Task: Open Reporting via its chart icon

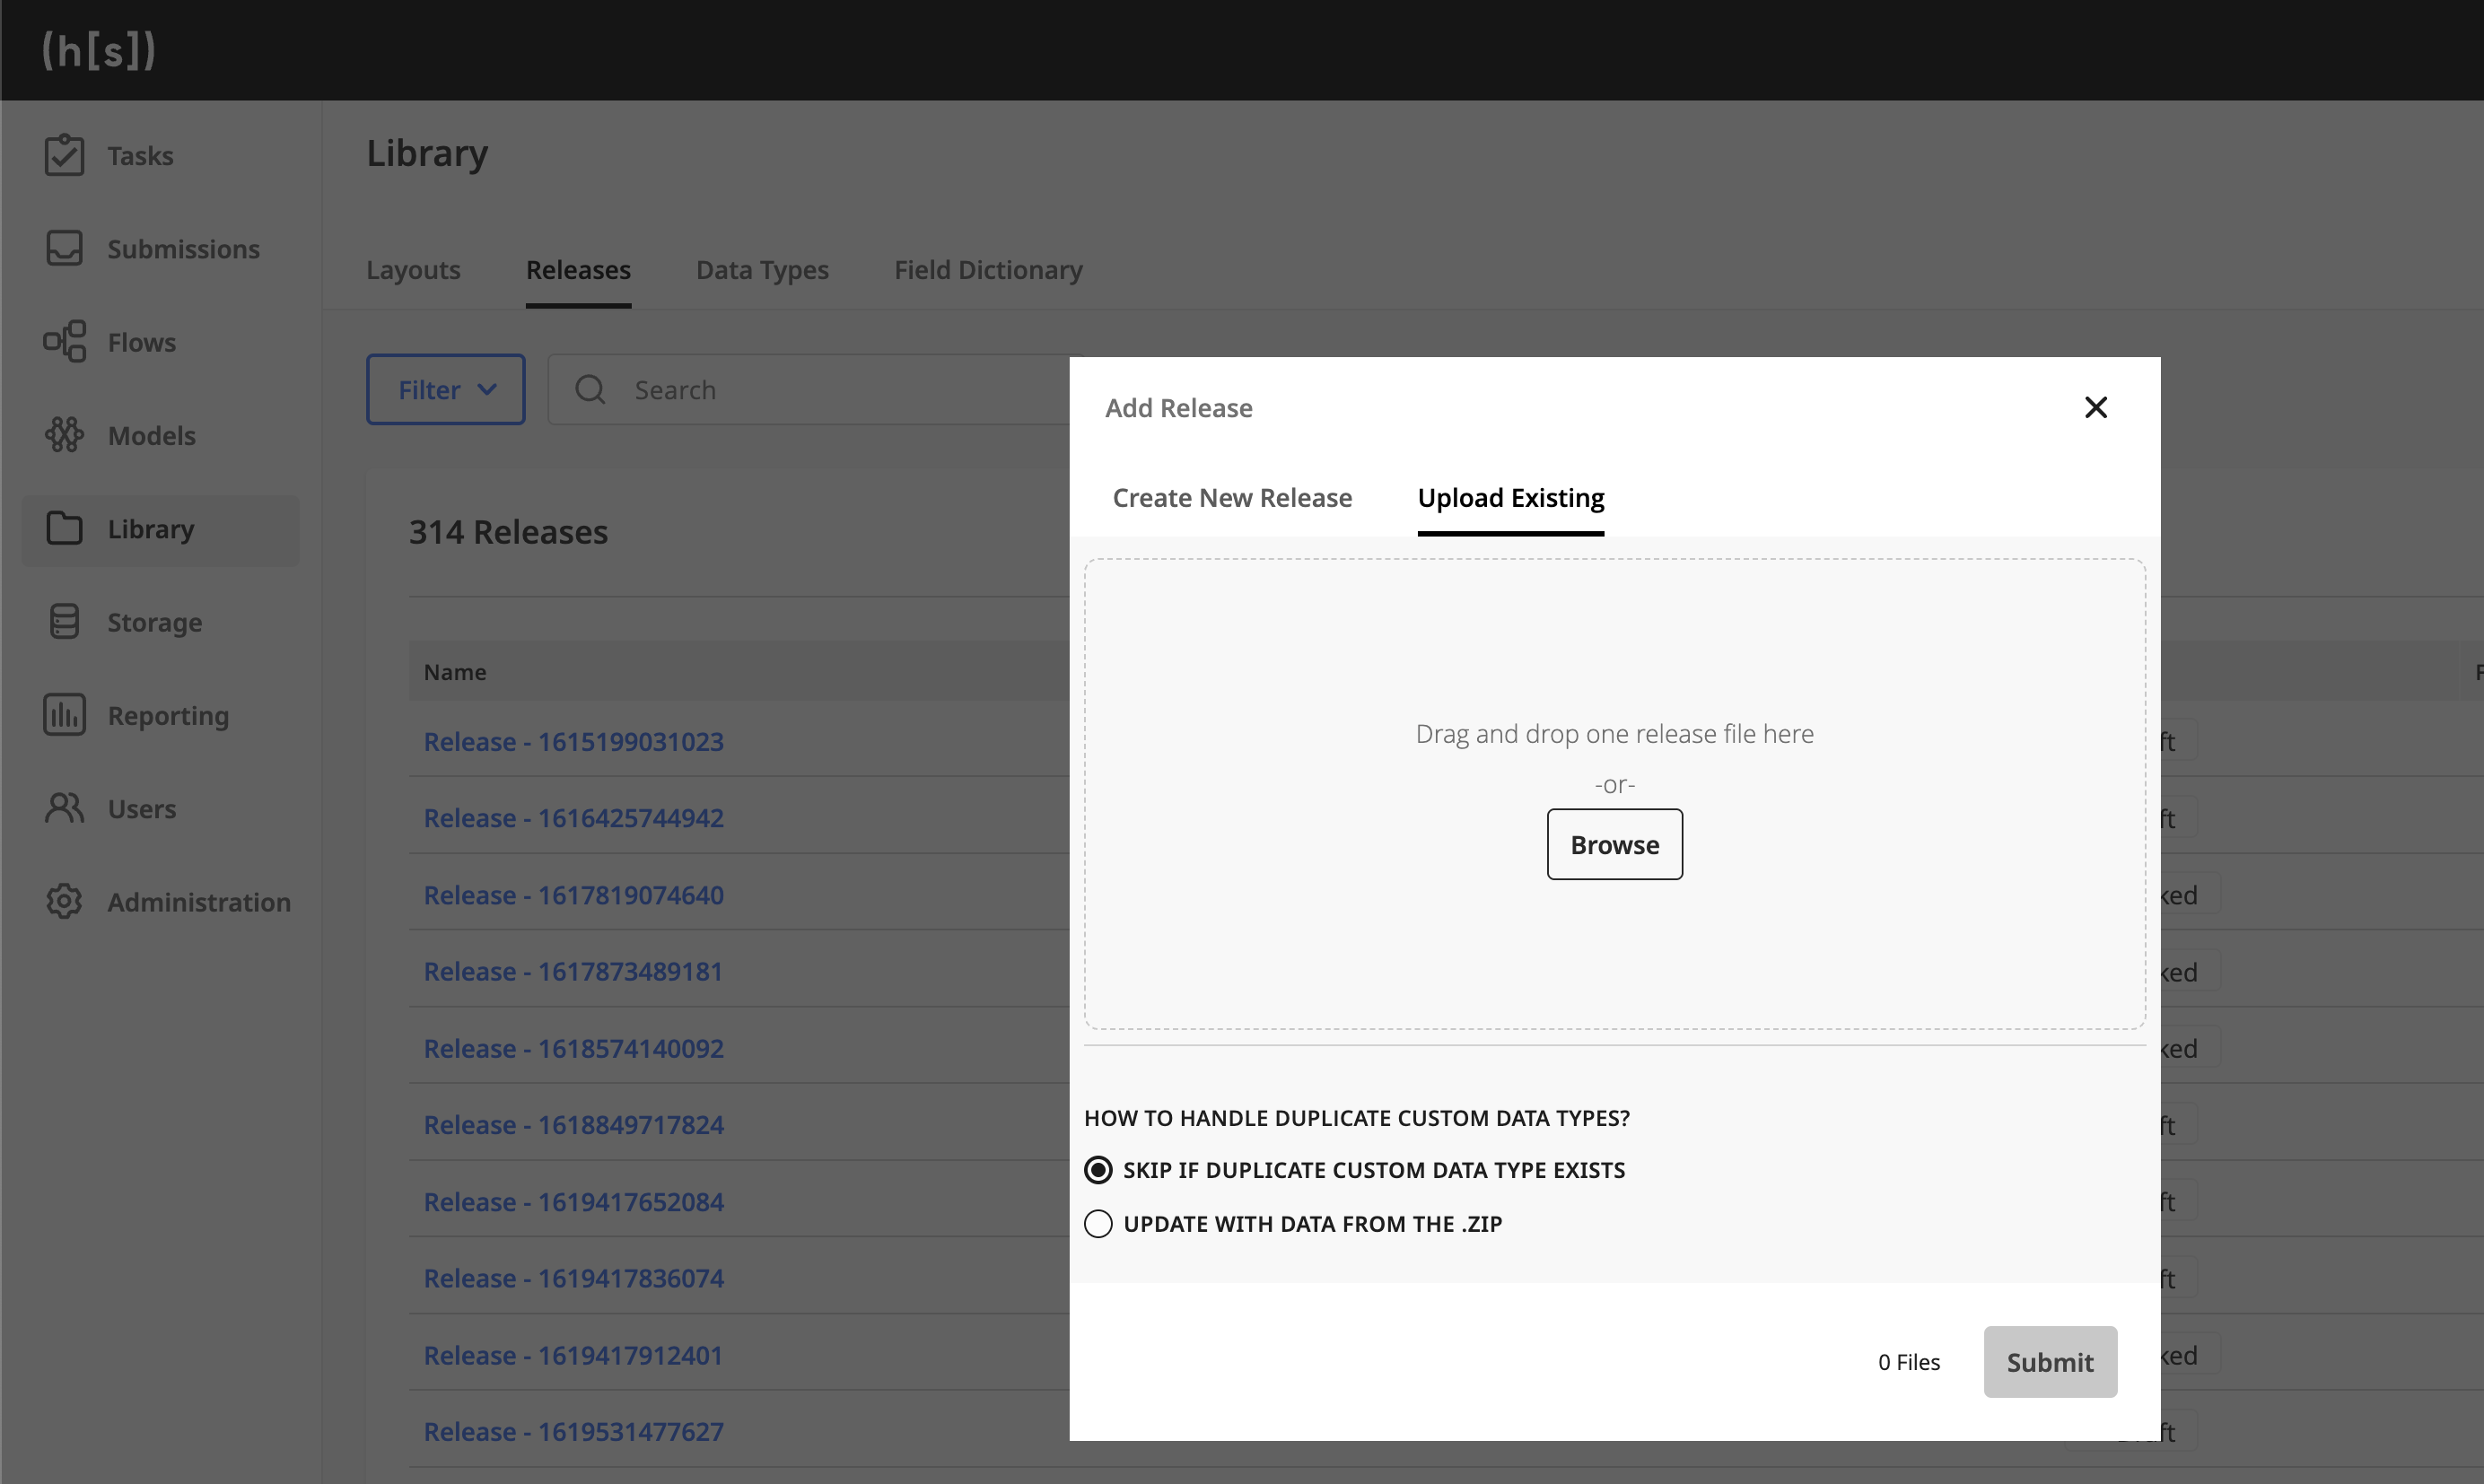Action: point(64,715)
